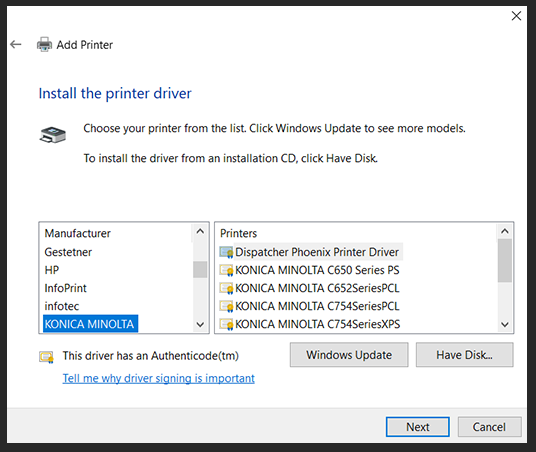Open the driver signing importance link
Screen dimensions: 536x452
pyautogui.click(x=159, y=378)
